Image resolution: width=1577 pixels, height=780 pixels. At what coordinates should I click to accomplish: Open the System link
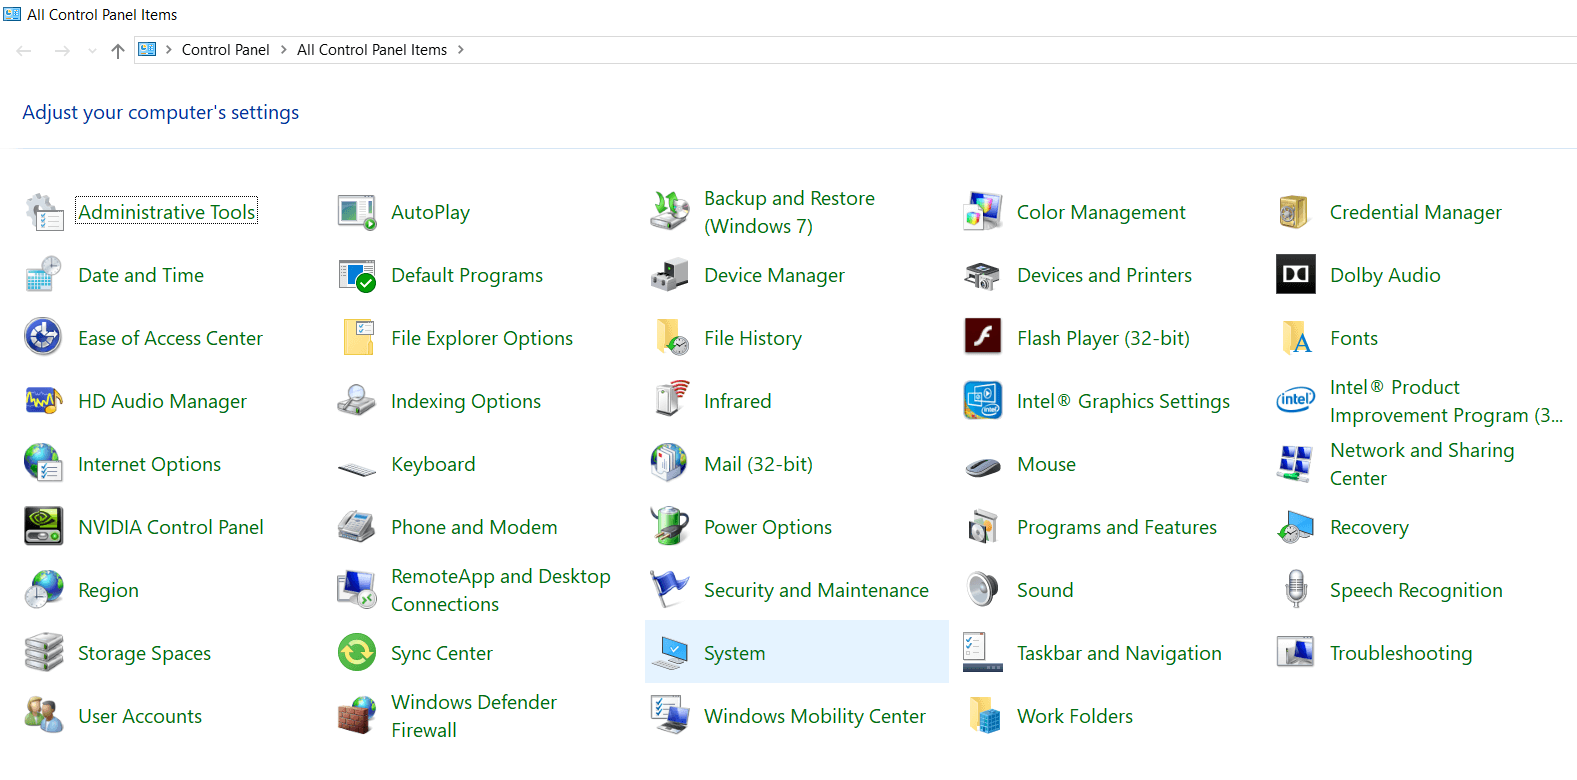[x=734, y=653]
